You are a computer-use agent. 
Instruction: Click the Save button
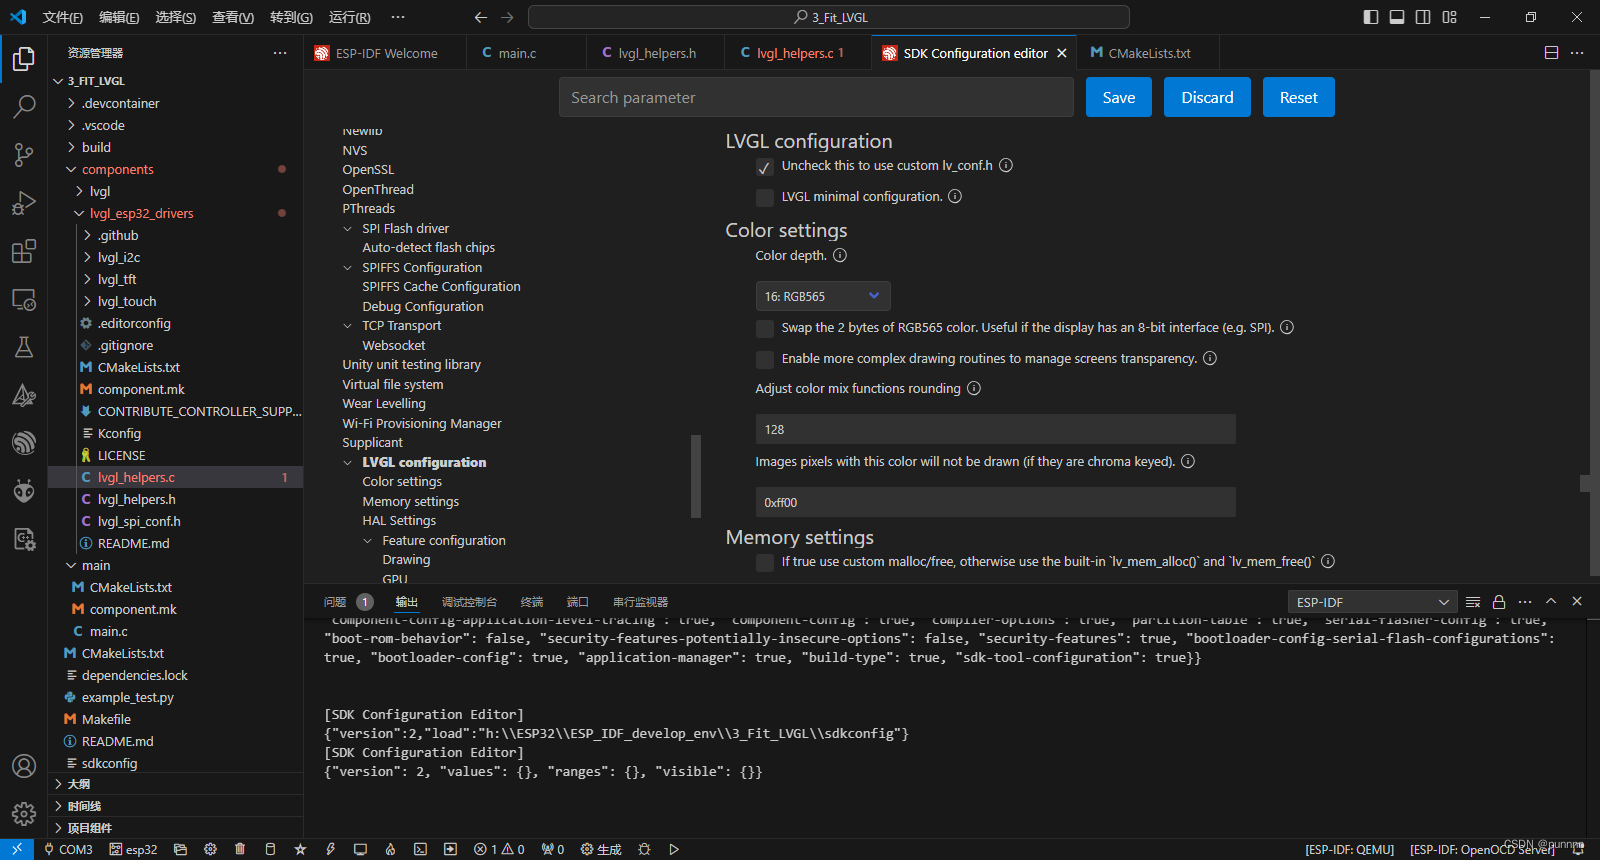pyautogui.click(x=1119, y=97)
